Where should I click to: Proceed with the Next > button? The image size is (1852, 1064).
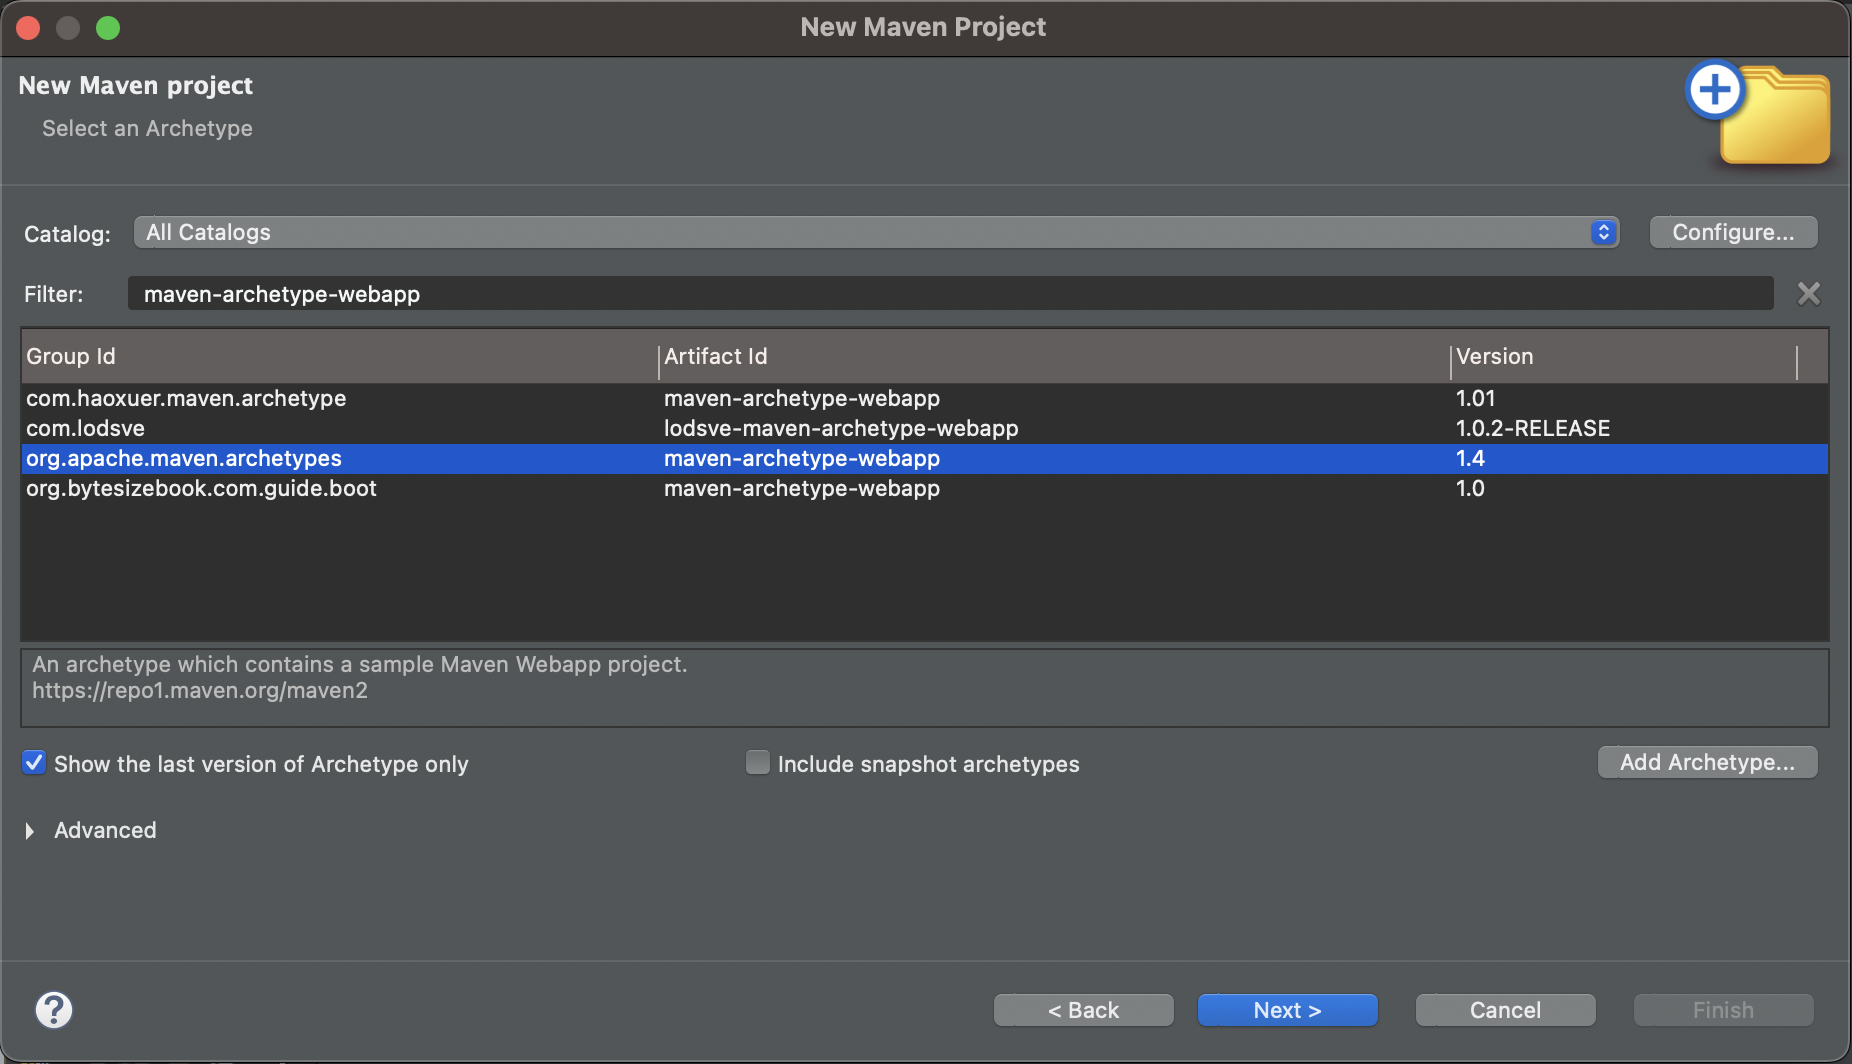tap(1288, 1010)
